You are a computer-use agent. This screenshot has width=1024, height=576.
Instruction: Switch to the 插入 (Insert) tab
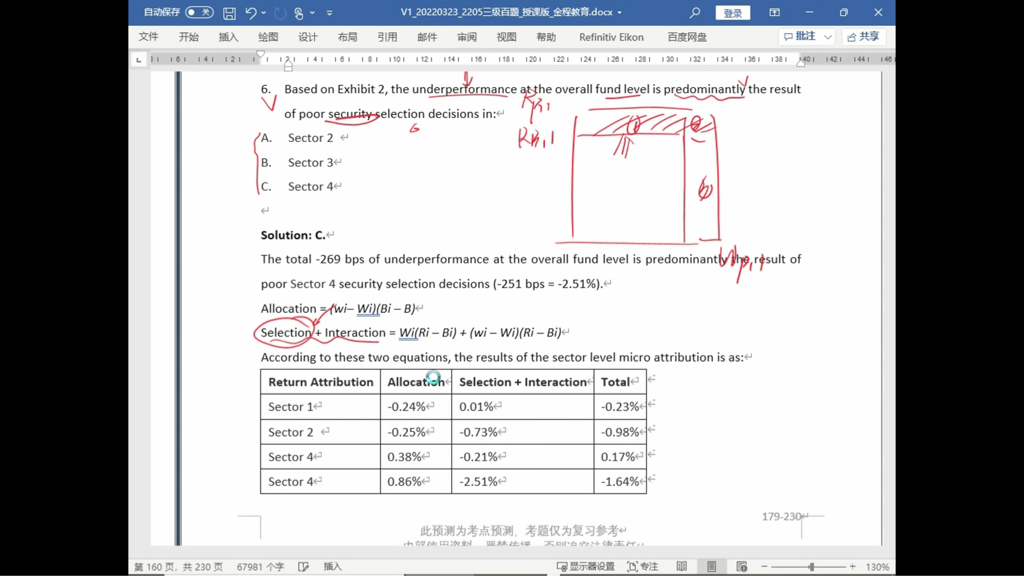(x=229, y=37)
